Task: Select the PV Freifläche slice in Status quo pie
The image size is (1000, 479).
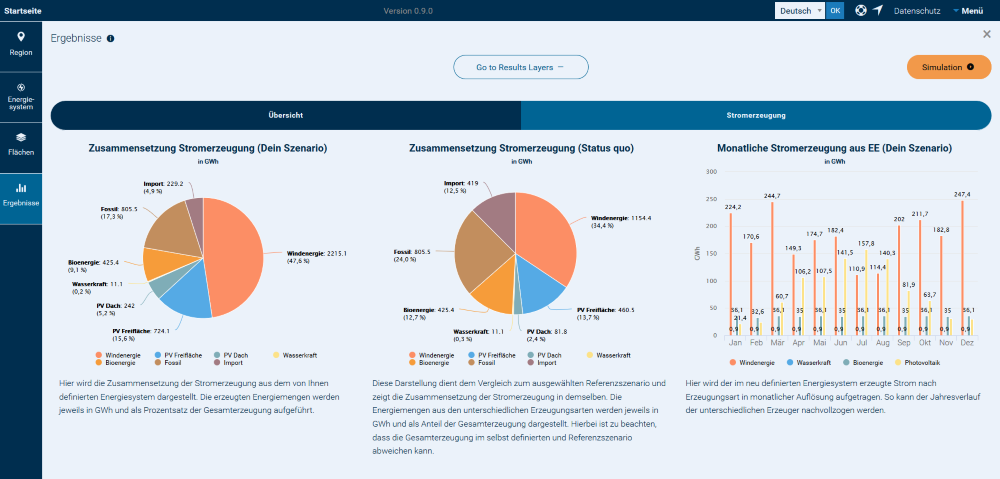Action: coord(534,286)
